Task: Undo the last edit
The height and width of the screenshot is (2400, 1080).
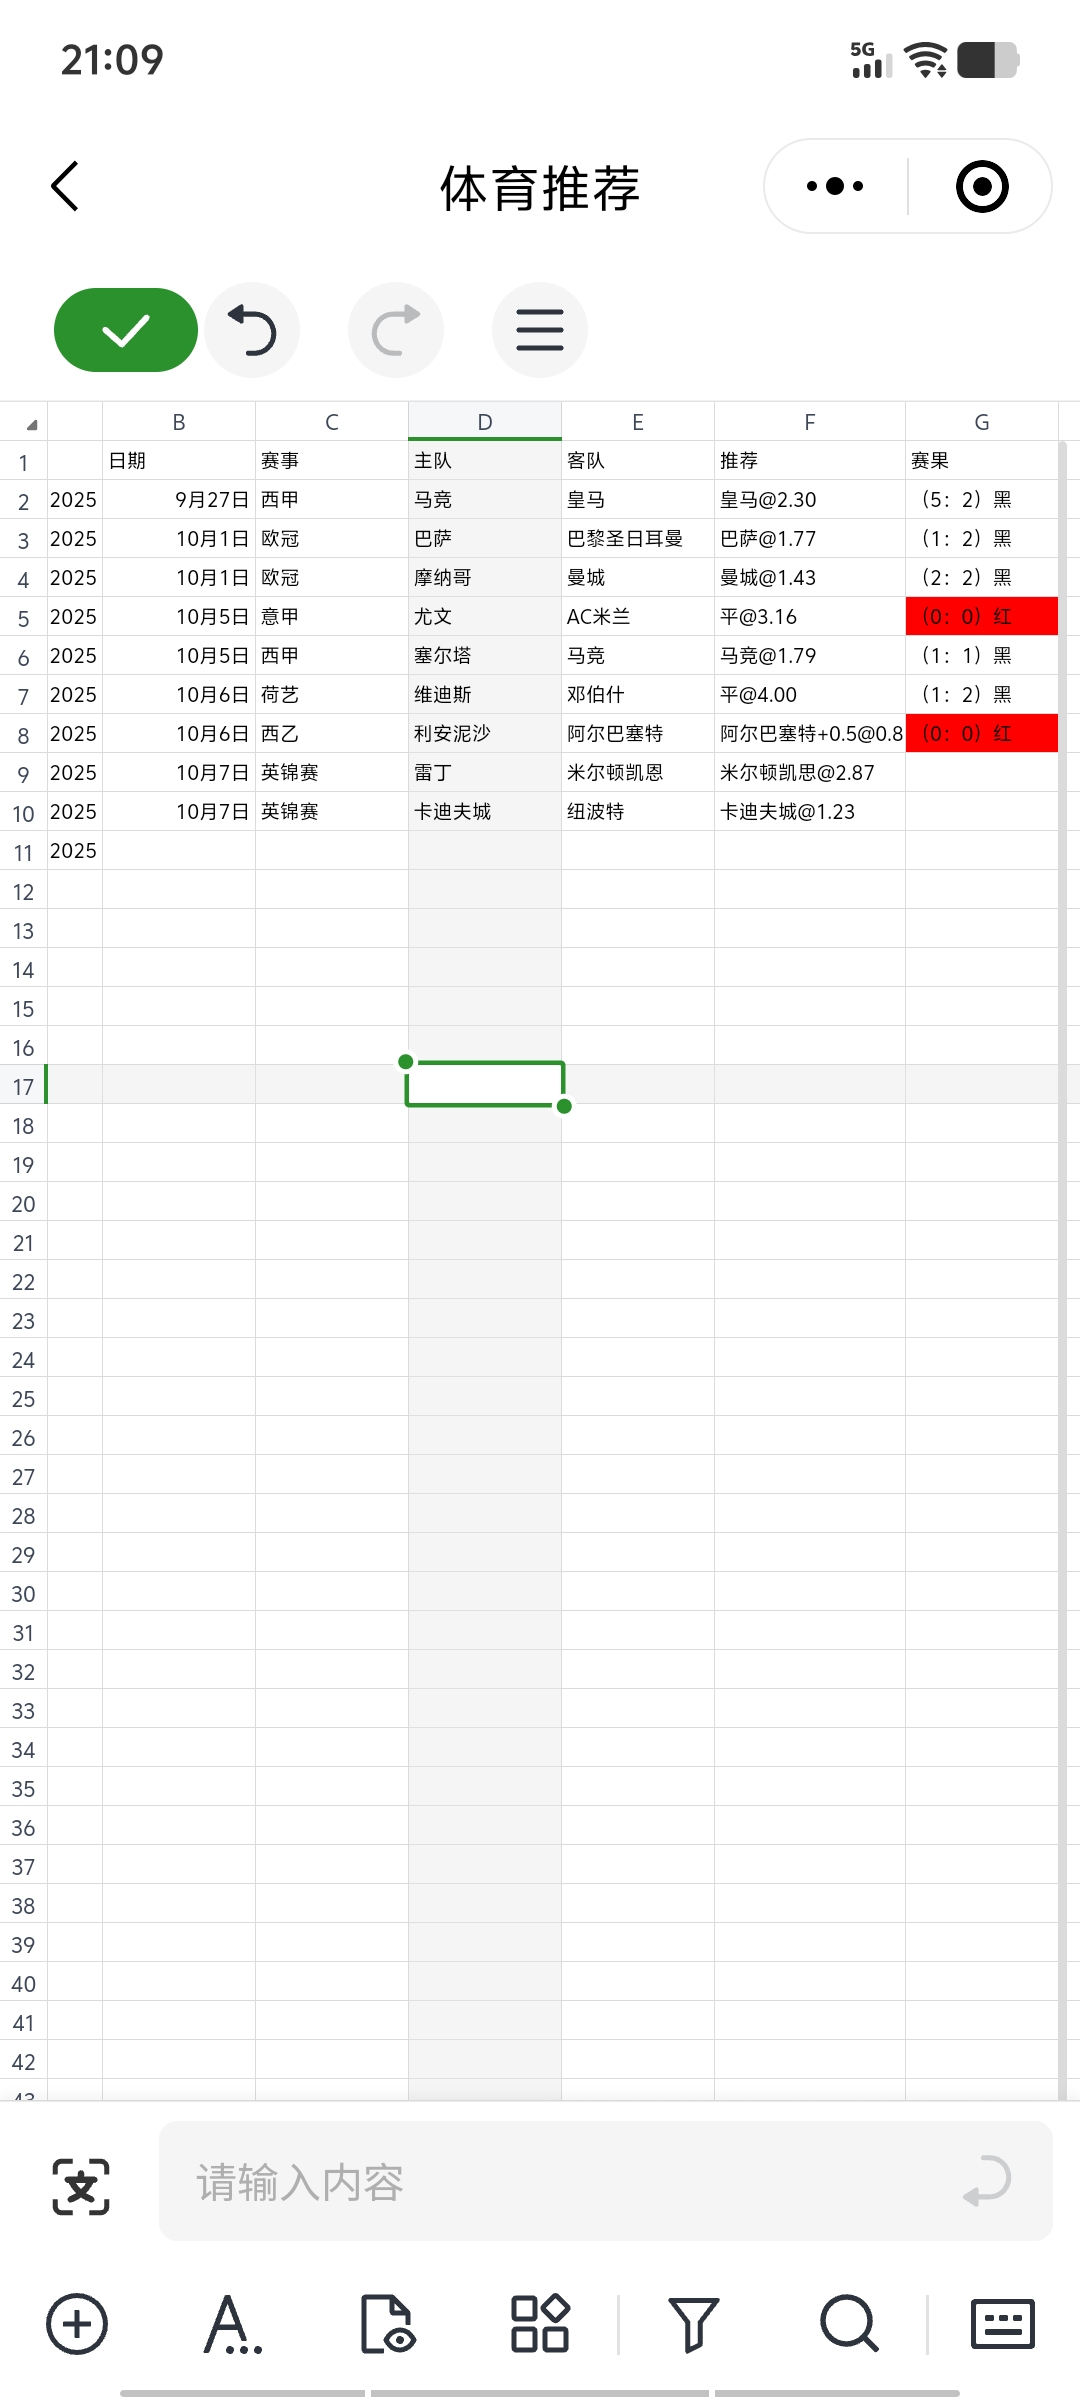Action: pos(252,330)
